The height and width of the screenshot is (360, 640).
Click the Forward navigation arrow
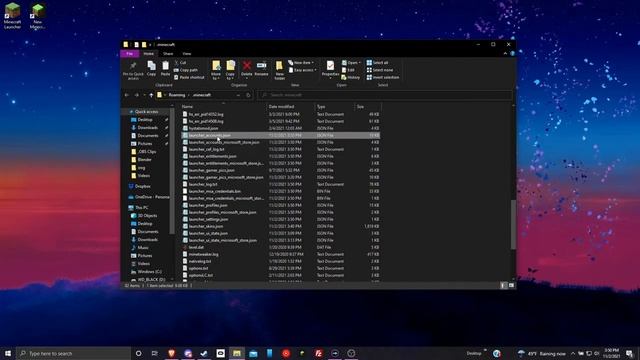(x=137, y=95)
